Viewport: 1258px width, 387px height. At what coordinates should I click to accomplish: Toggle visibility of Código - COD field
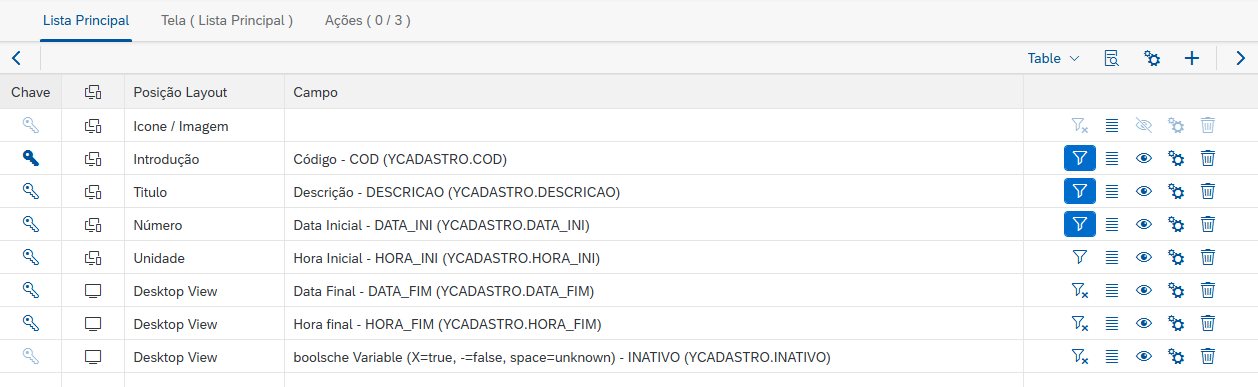(x=1144, y=158)
